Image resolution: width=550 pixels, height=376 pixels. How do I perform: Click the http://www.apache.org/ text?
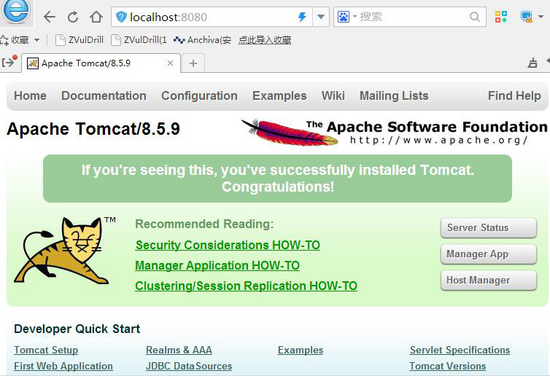pos(438,140)
